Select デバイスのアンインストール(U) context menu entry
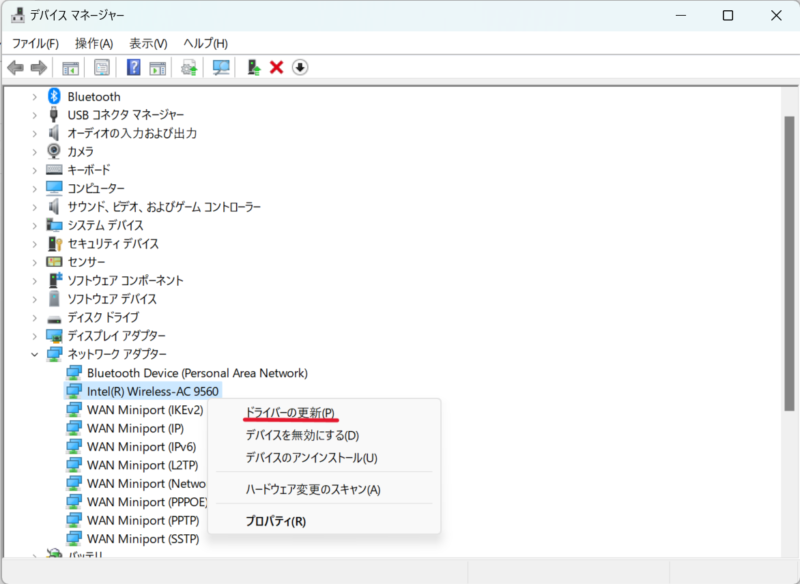Image resolution: width=800 pixels, height=584 pixels. click(x=324, y=458)
